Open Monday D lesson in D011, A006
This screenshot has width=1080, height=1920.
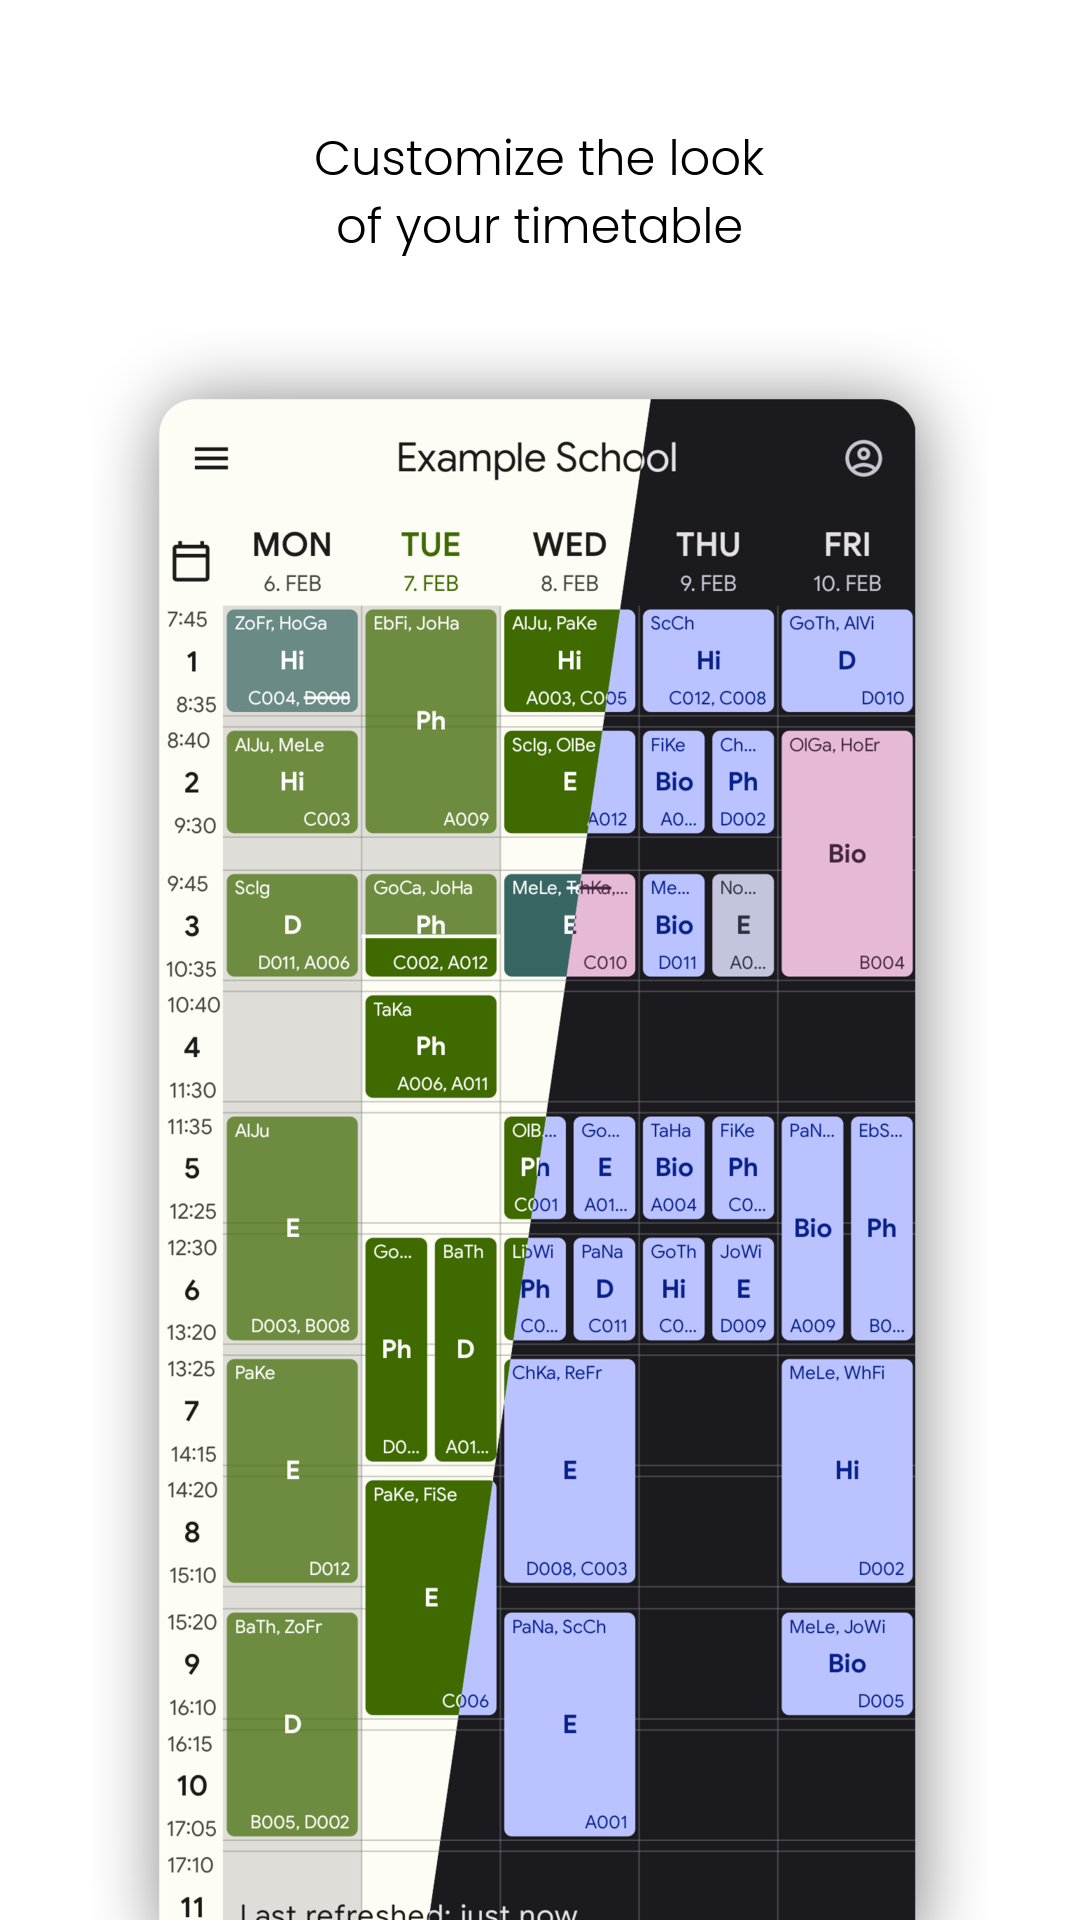pyautogui.click(x=292, y=925)
